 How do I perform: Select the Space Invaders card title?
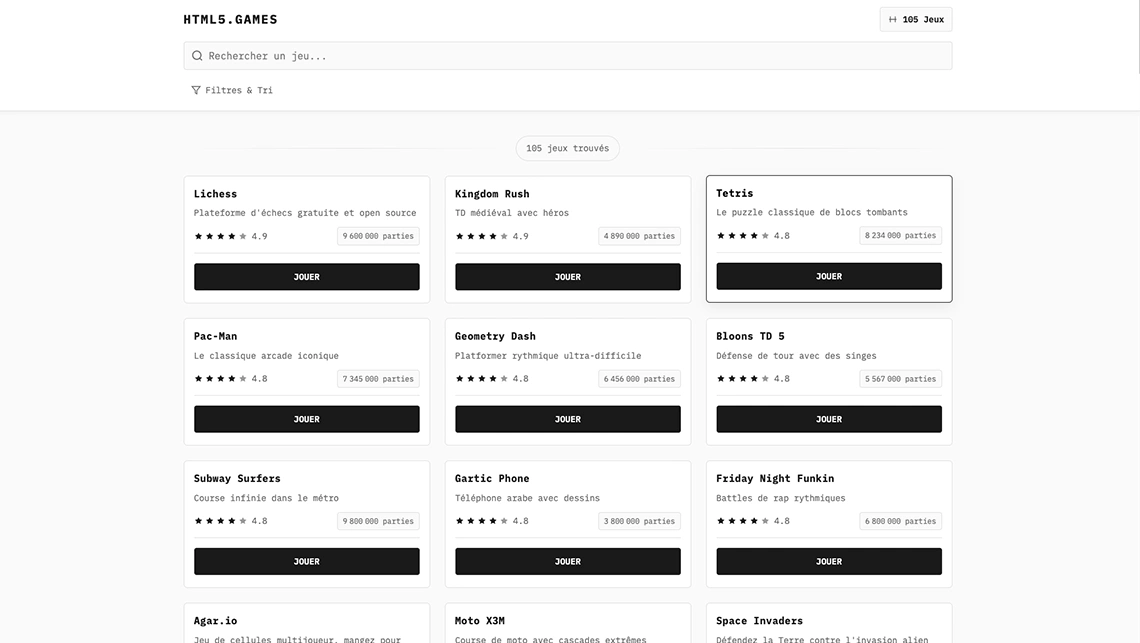click(759, 621)
